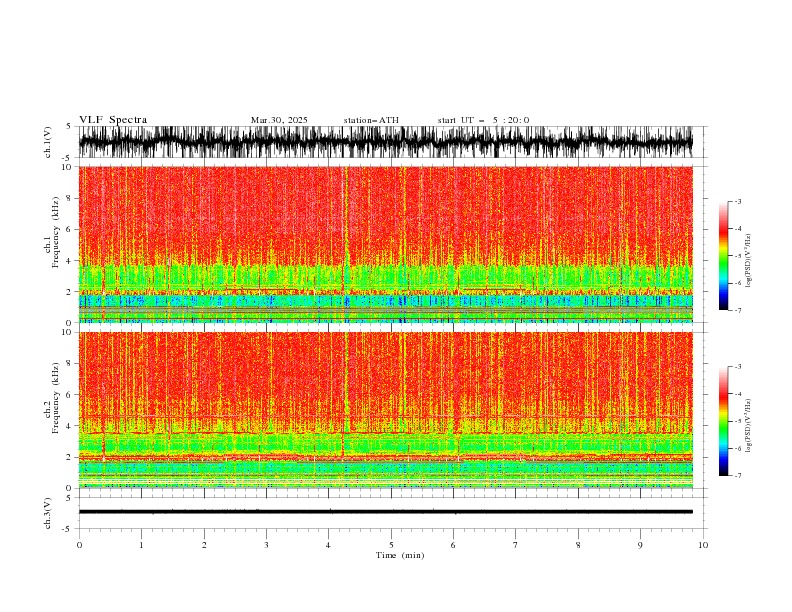The height and width of the screenshot is (612, 792).
Task: Click the ch.1 waveform trace
Action: [385, 142]
